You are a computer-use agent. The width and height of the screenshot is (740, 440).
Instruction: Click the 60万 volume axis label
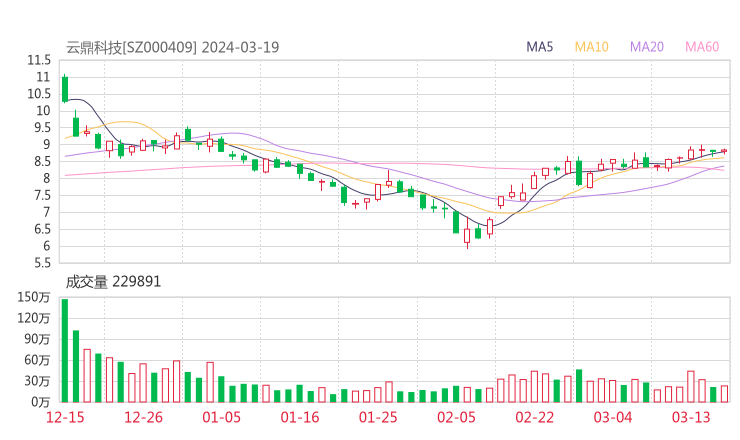(x=37, y=360)
